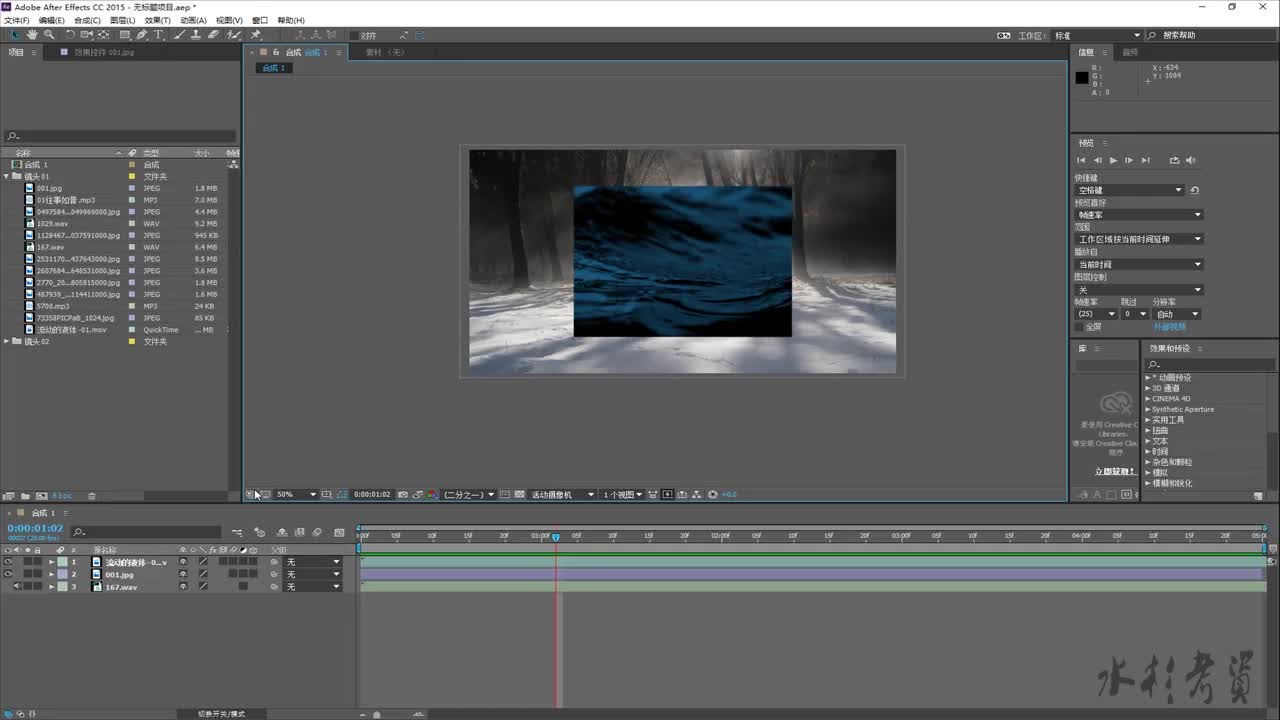
Task: Open the parent dropdown for the 167.wav layer
Action: (313, 586)
